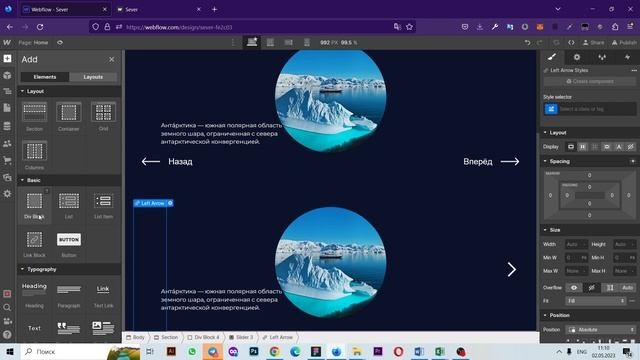Set overflow to hidden (crossed eye)

click(x=591, y=288)
